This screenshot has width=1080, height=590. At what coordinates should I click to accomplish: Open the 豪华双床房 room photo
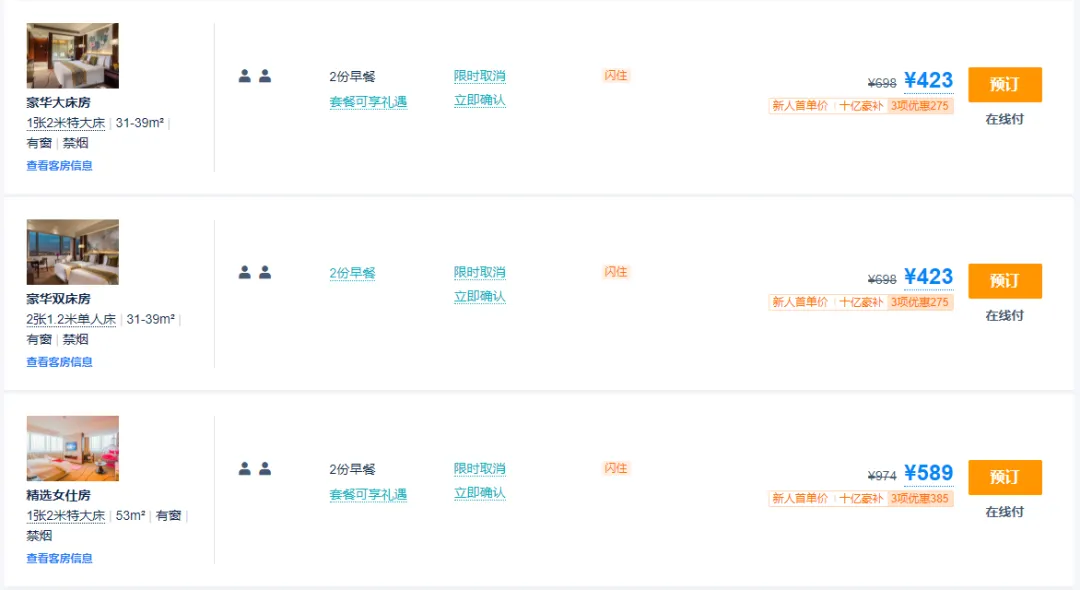pos(72,252)
